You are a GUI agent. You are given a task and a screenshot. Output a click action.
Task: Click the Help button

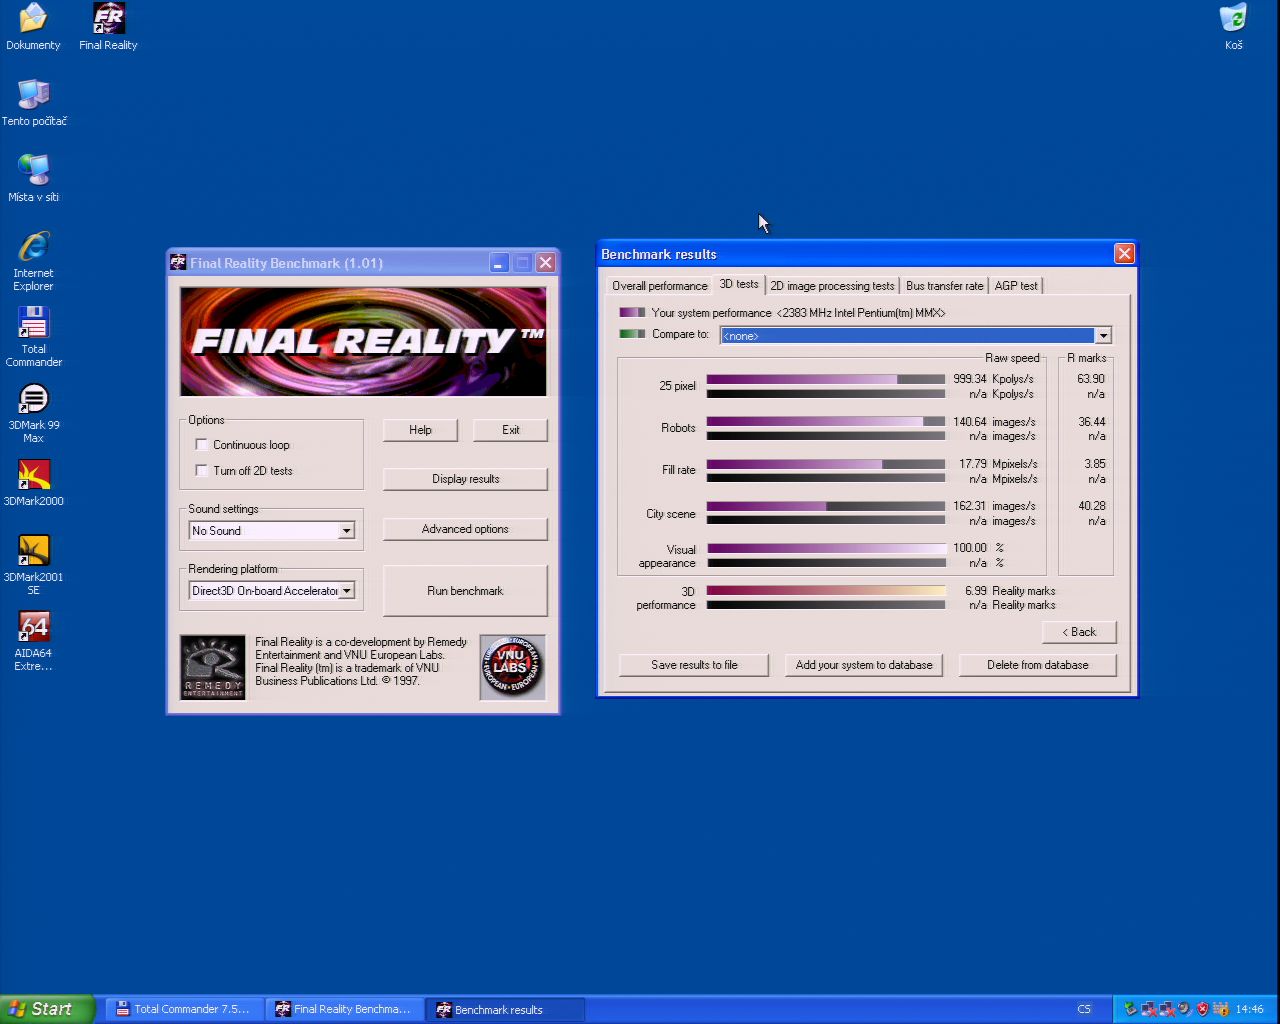tap(420, 430)
